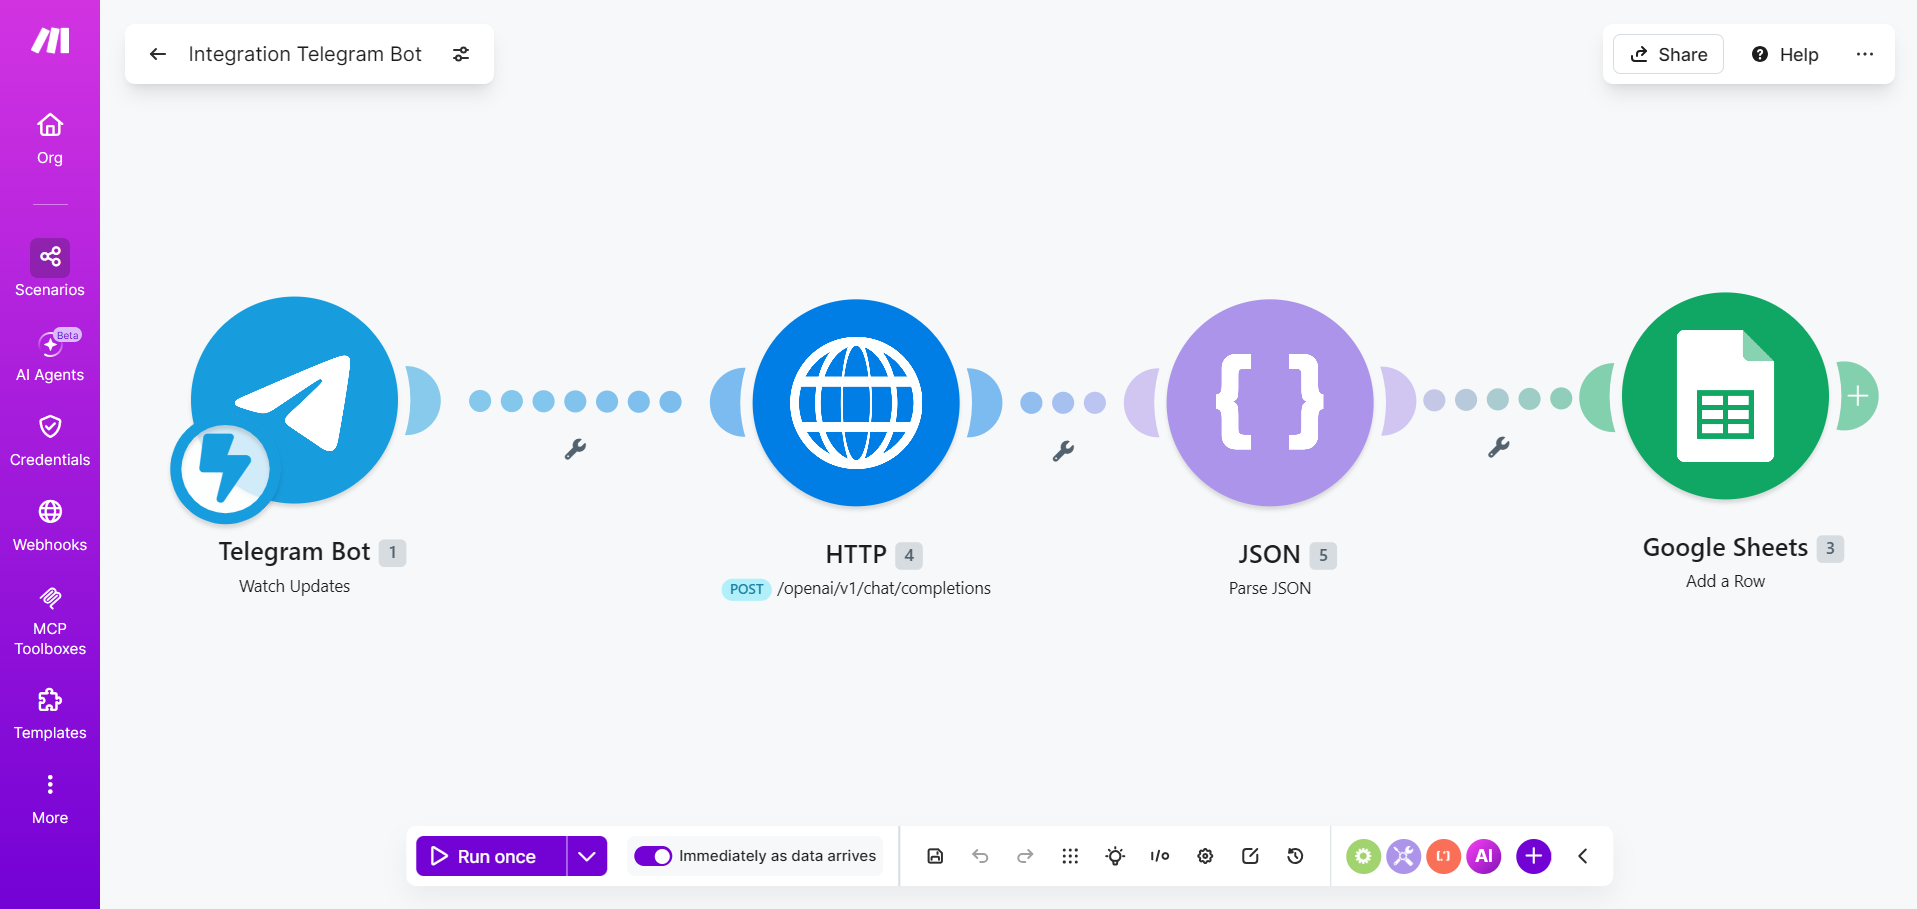Click the scenario name Integration Telegram Bot
This screenshot has height=909, width=1917.
tap(305, 54)
